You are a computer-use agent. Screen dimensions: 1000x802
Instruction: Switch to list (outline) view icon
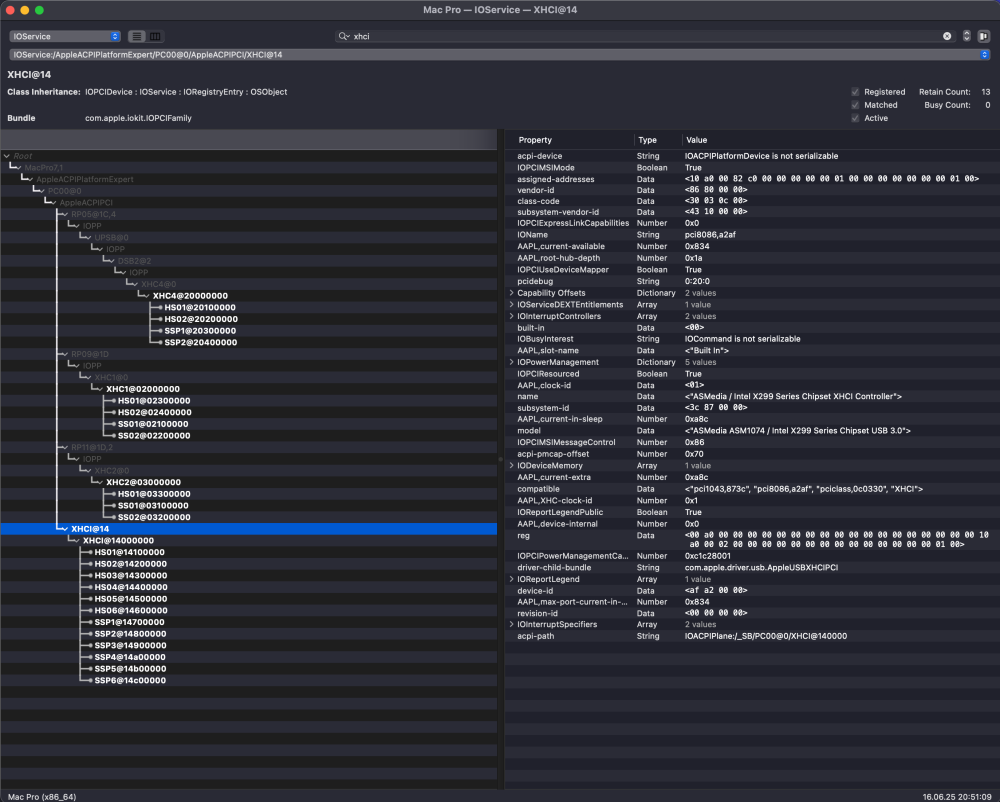click(x=136, y=36)
